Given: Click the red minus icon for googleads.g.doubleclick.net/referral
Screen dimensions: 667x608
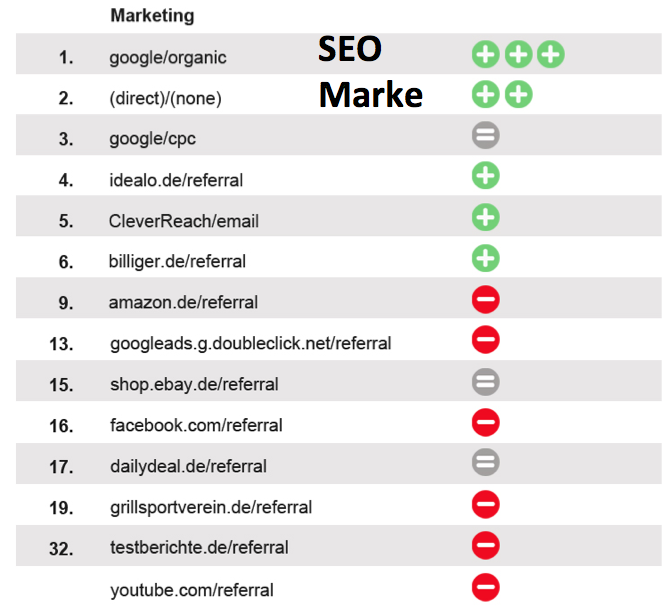Looking at the screenshot, I should tap(486, 341).
